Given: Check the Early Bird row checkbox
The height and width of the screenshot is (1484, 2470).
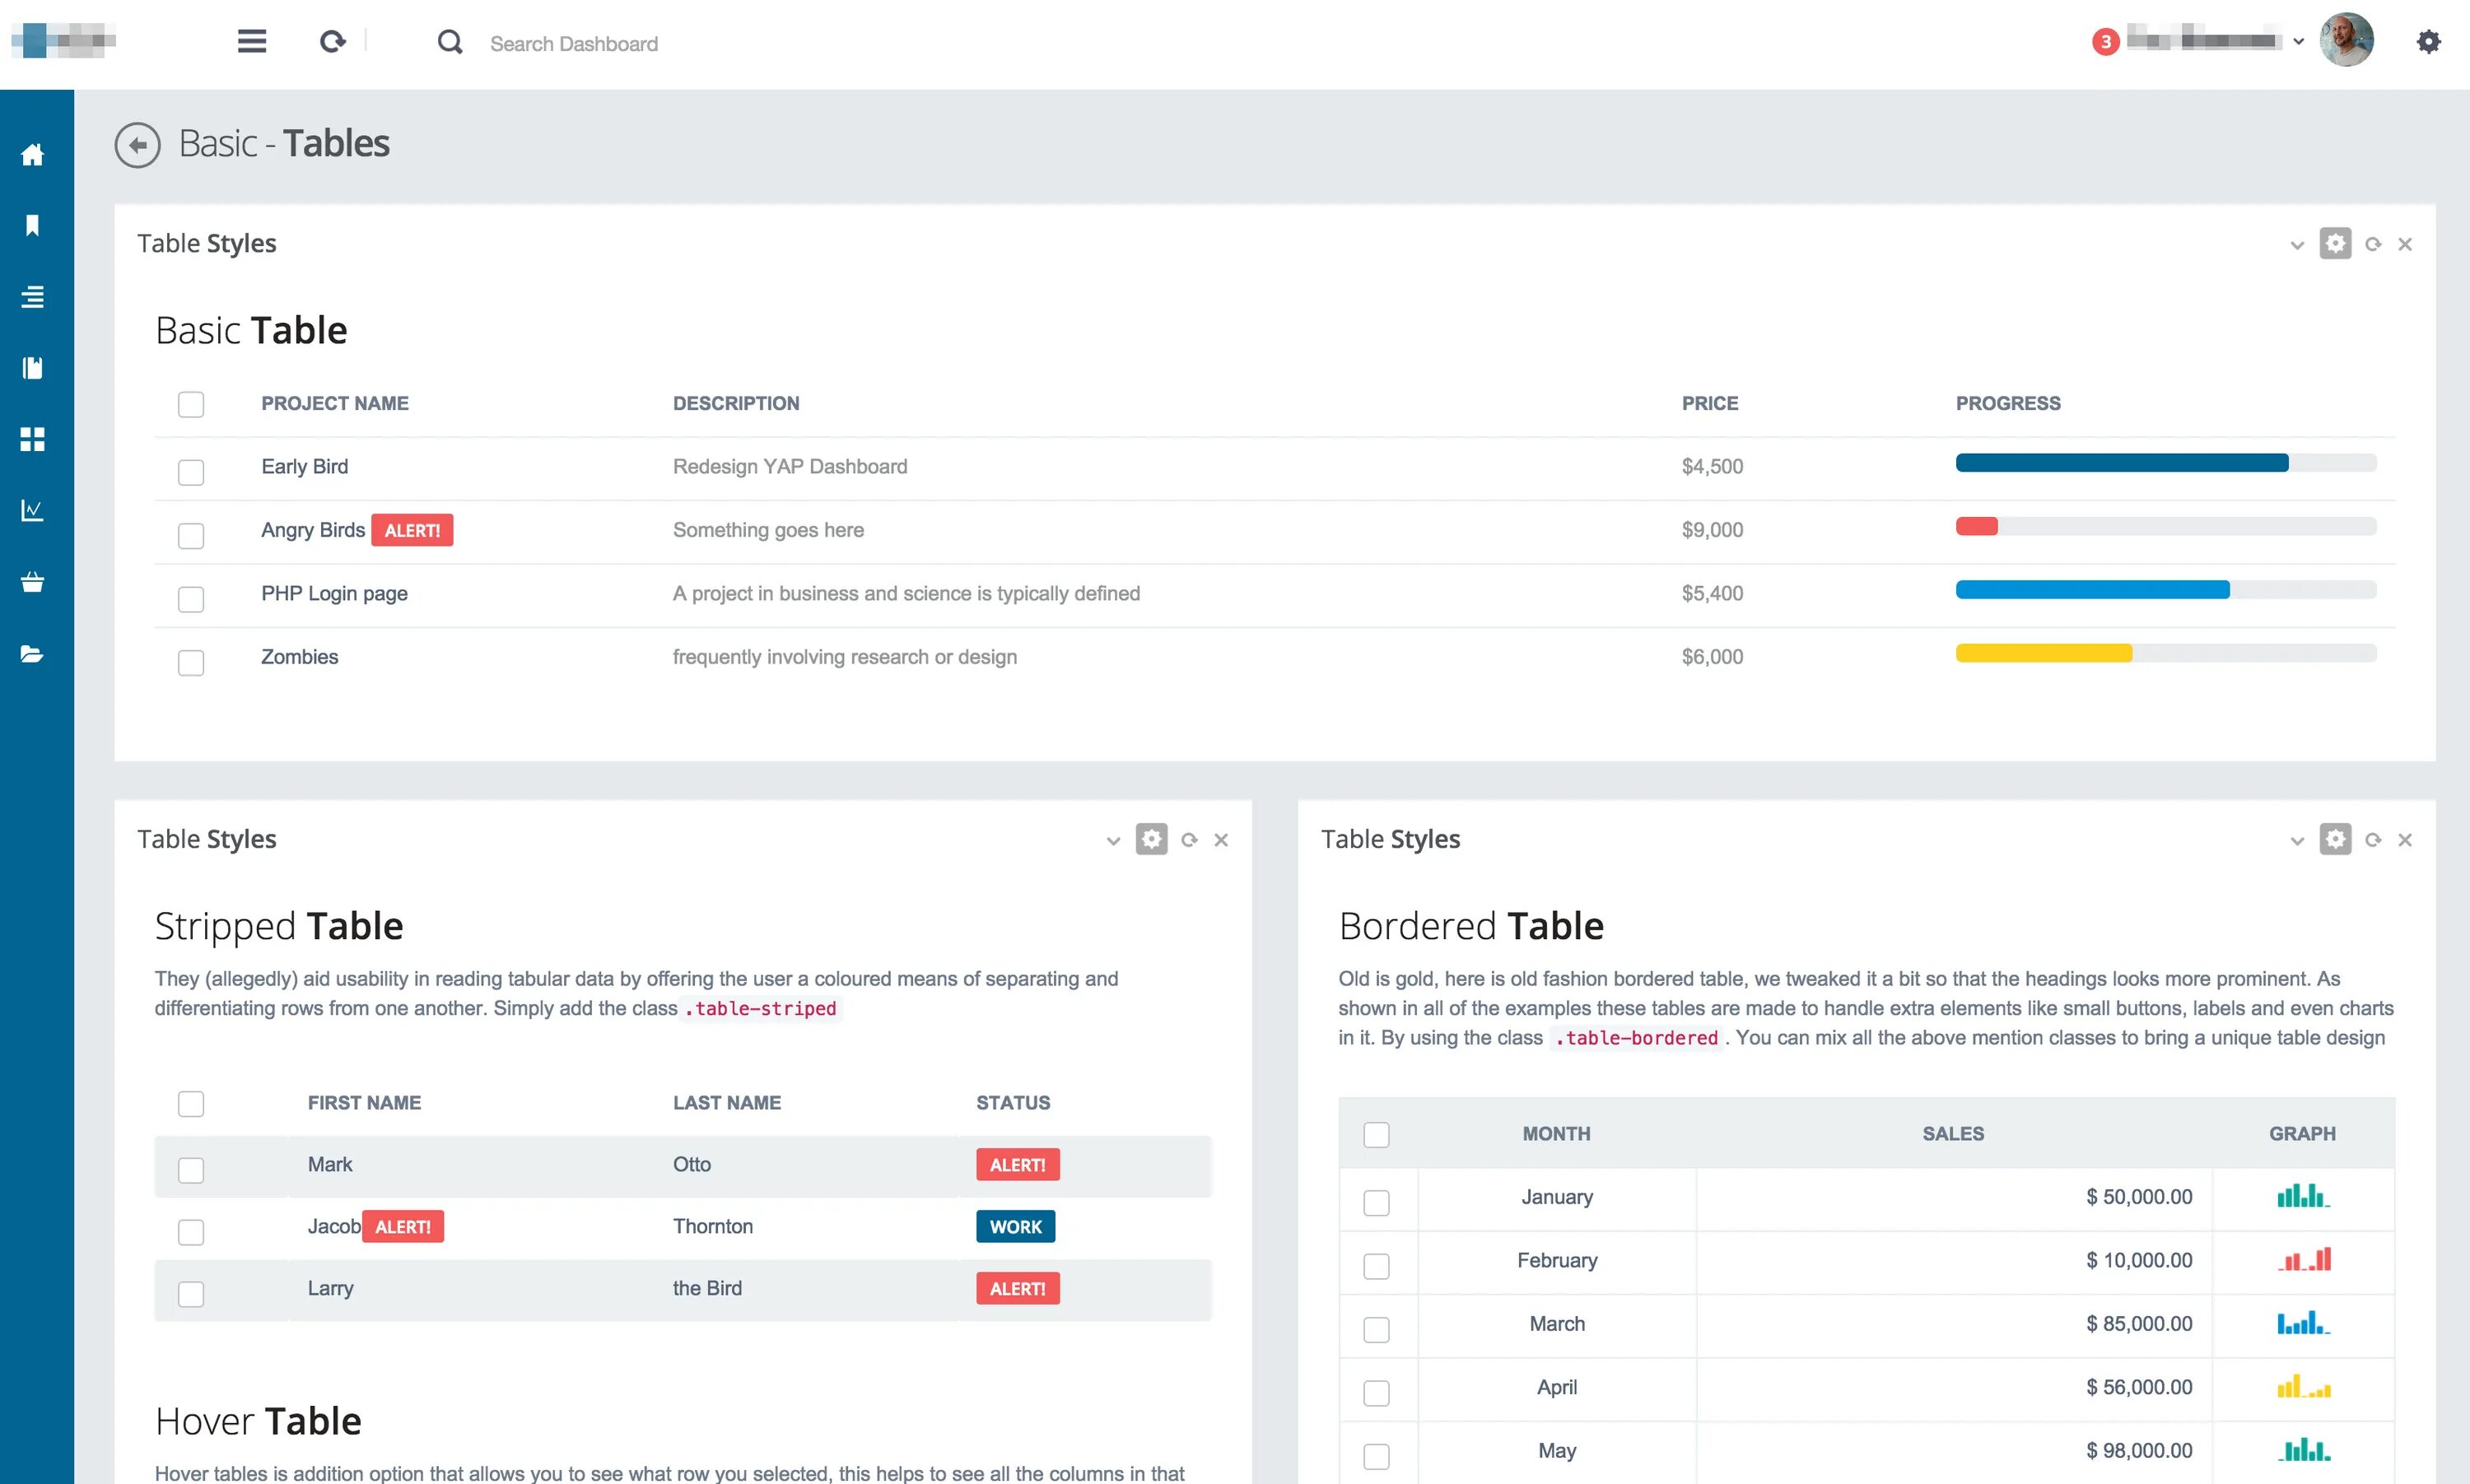Looking at the screenshot, I should tap(191, 472).
